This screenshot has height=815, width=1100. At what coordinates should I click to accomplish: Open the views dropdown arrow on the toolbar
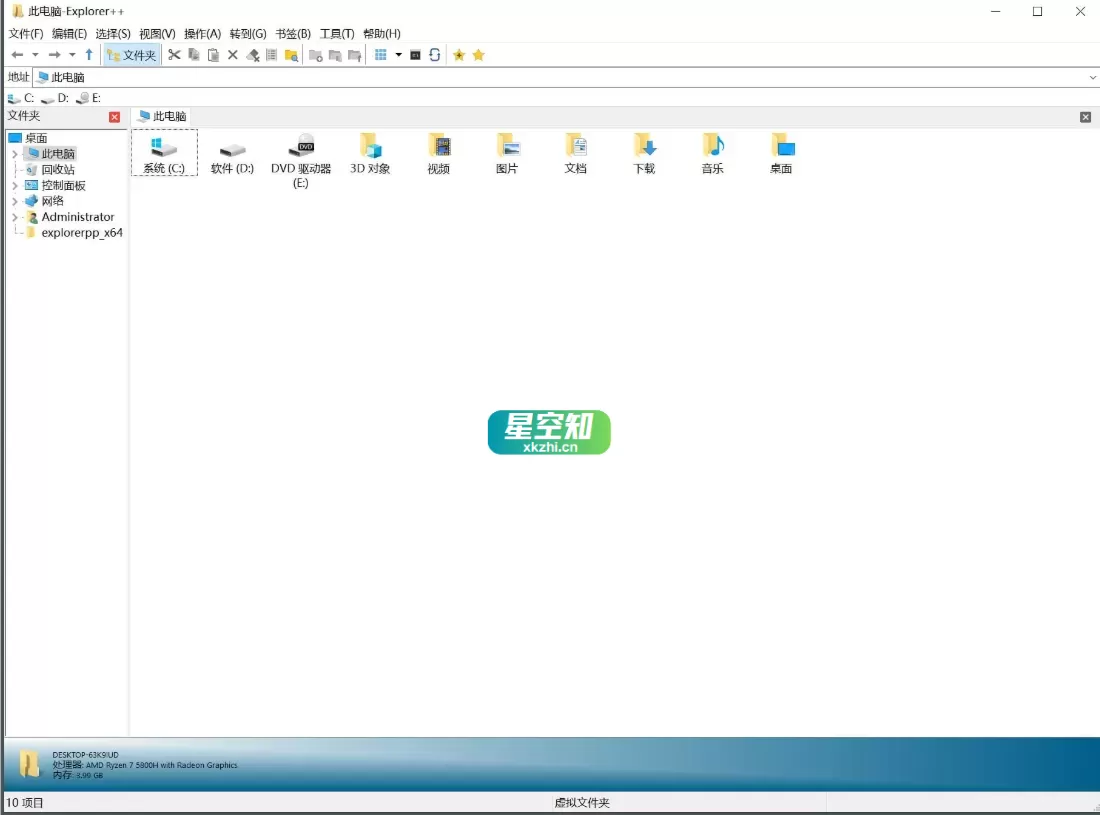coord(398,55)
